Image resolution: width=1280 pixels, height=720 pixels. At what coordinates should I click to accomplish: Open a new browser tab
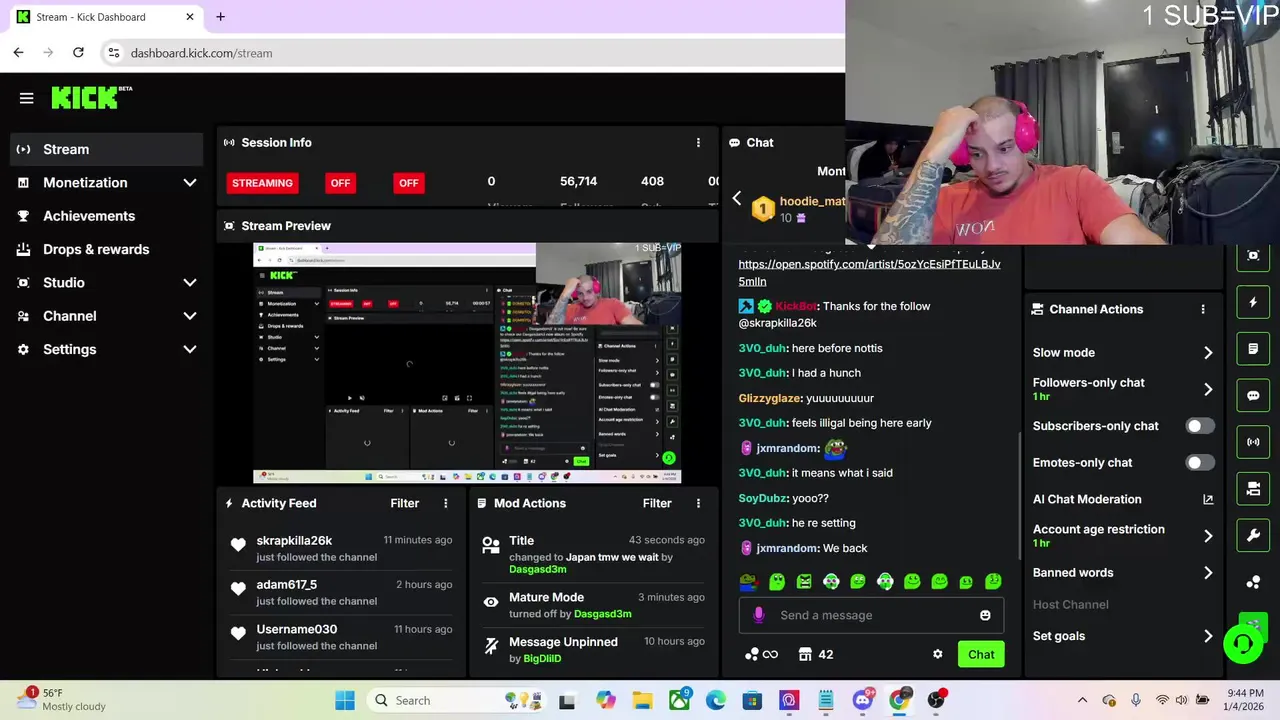tap(220, 17)
